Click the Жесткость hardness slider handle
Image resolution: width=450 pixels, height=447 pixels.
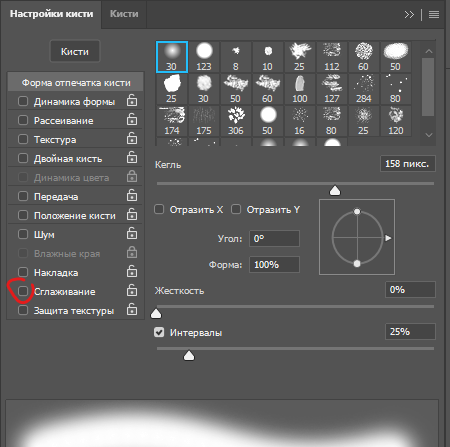pyautogui.click(x=156, y=314)
